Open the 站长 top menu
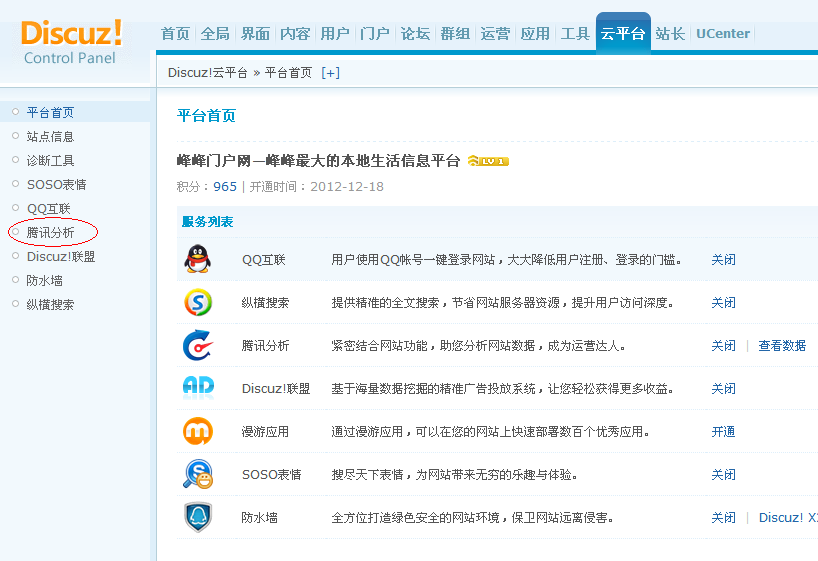Screen dimensions: 818x561 click(670, 34)
